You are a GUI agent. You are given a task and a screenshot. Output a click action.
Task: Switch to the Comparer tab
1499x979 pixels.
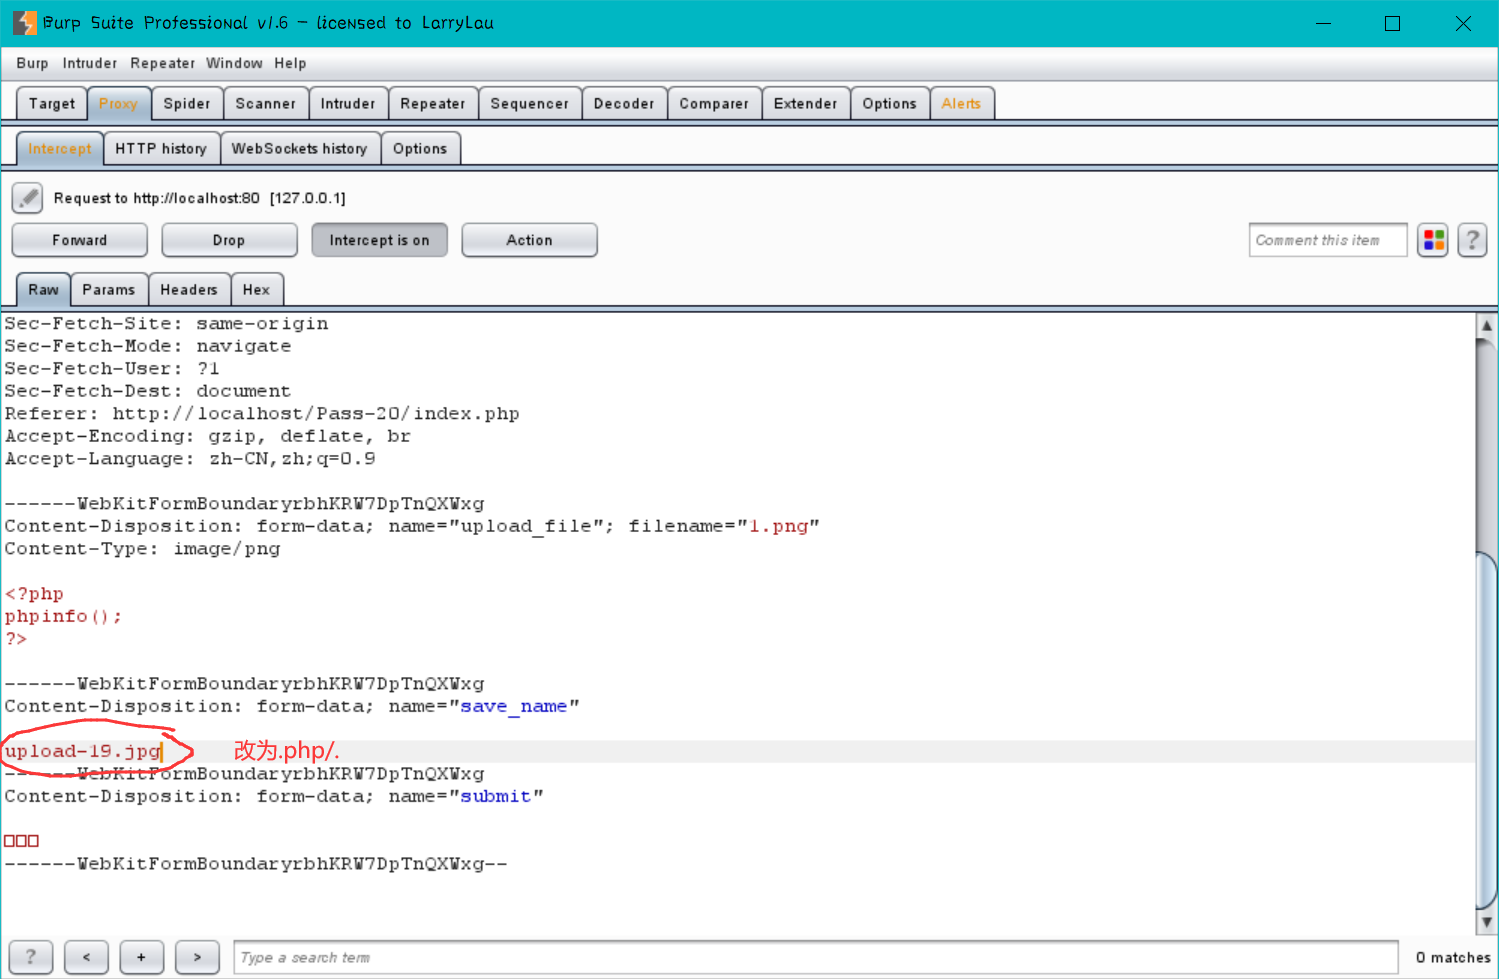pyautogui.click(x=714, y=103)
